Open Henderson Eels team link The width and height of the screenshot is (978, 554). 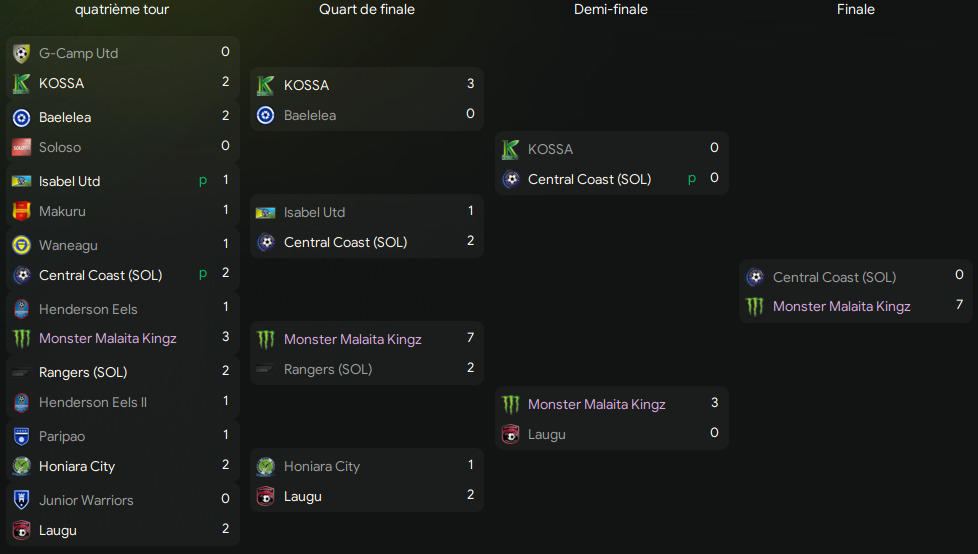coord(88,309)
